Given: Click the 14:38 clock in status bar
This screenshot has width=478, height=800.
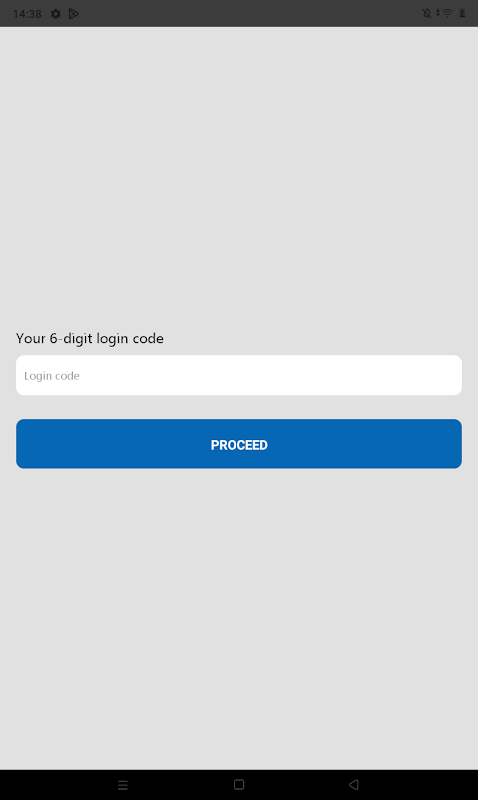Looking at the screenshot, I should tap(27, 14).
